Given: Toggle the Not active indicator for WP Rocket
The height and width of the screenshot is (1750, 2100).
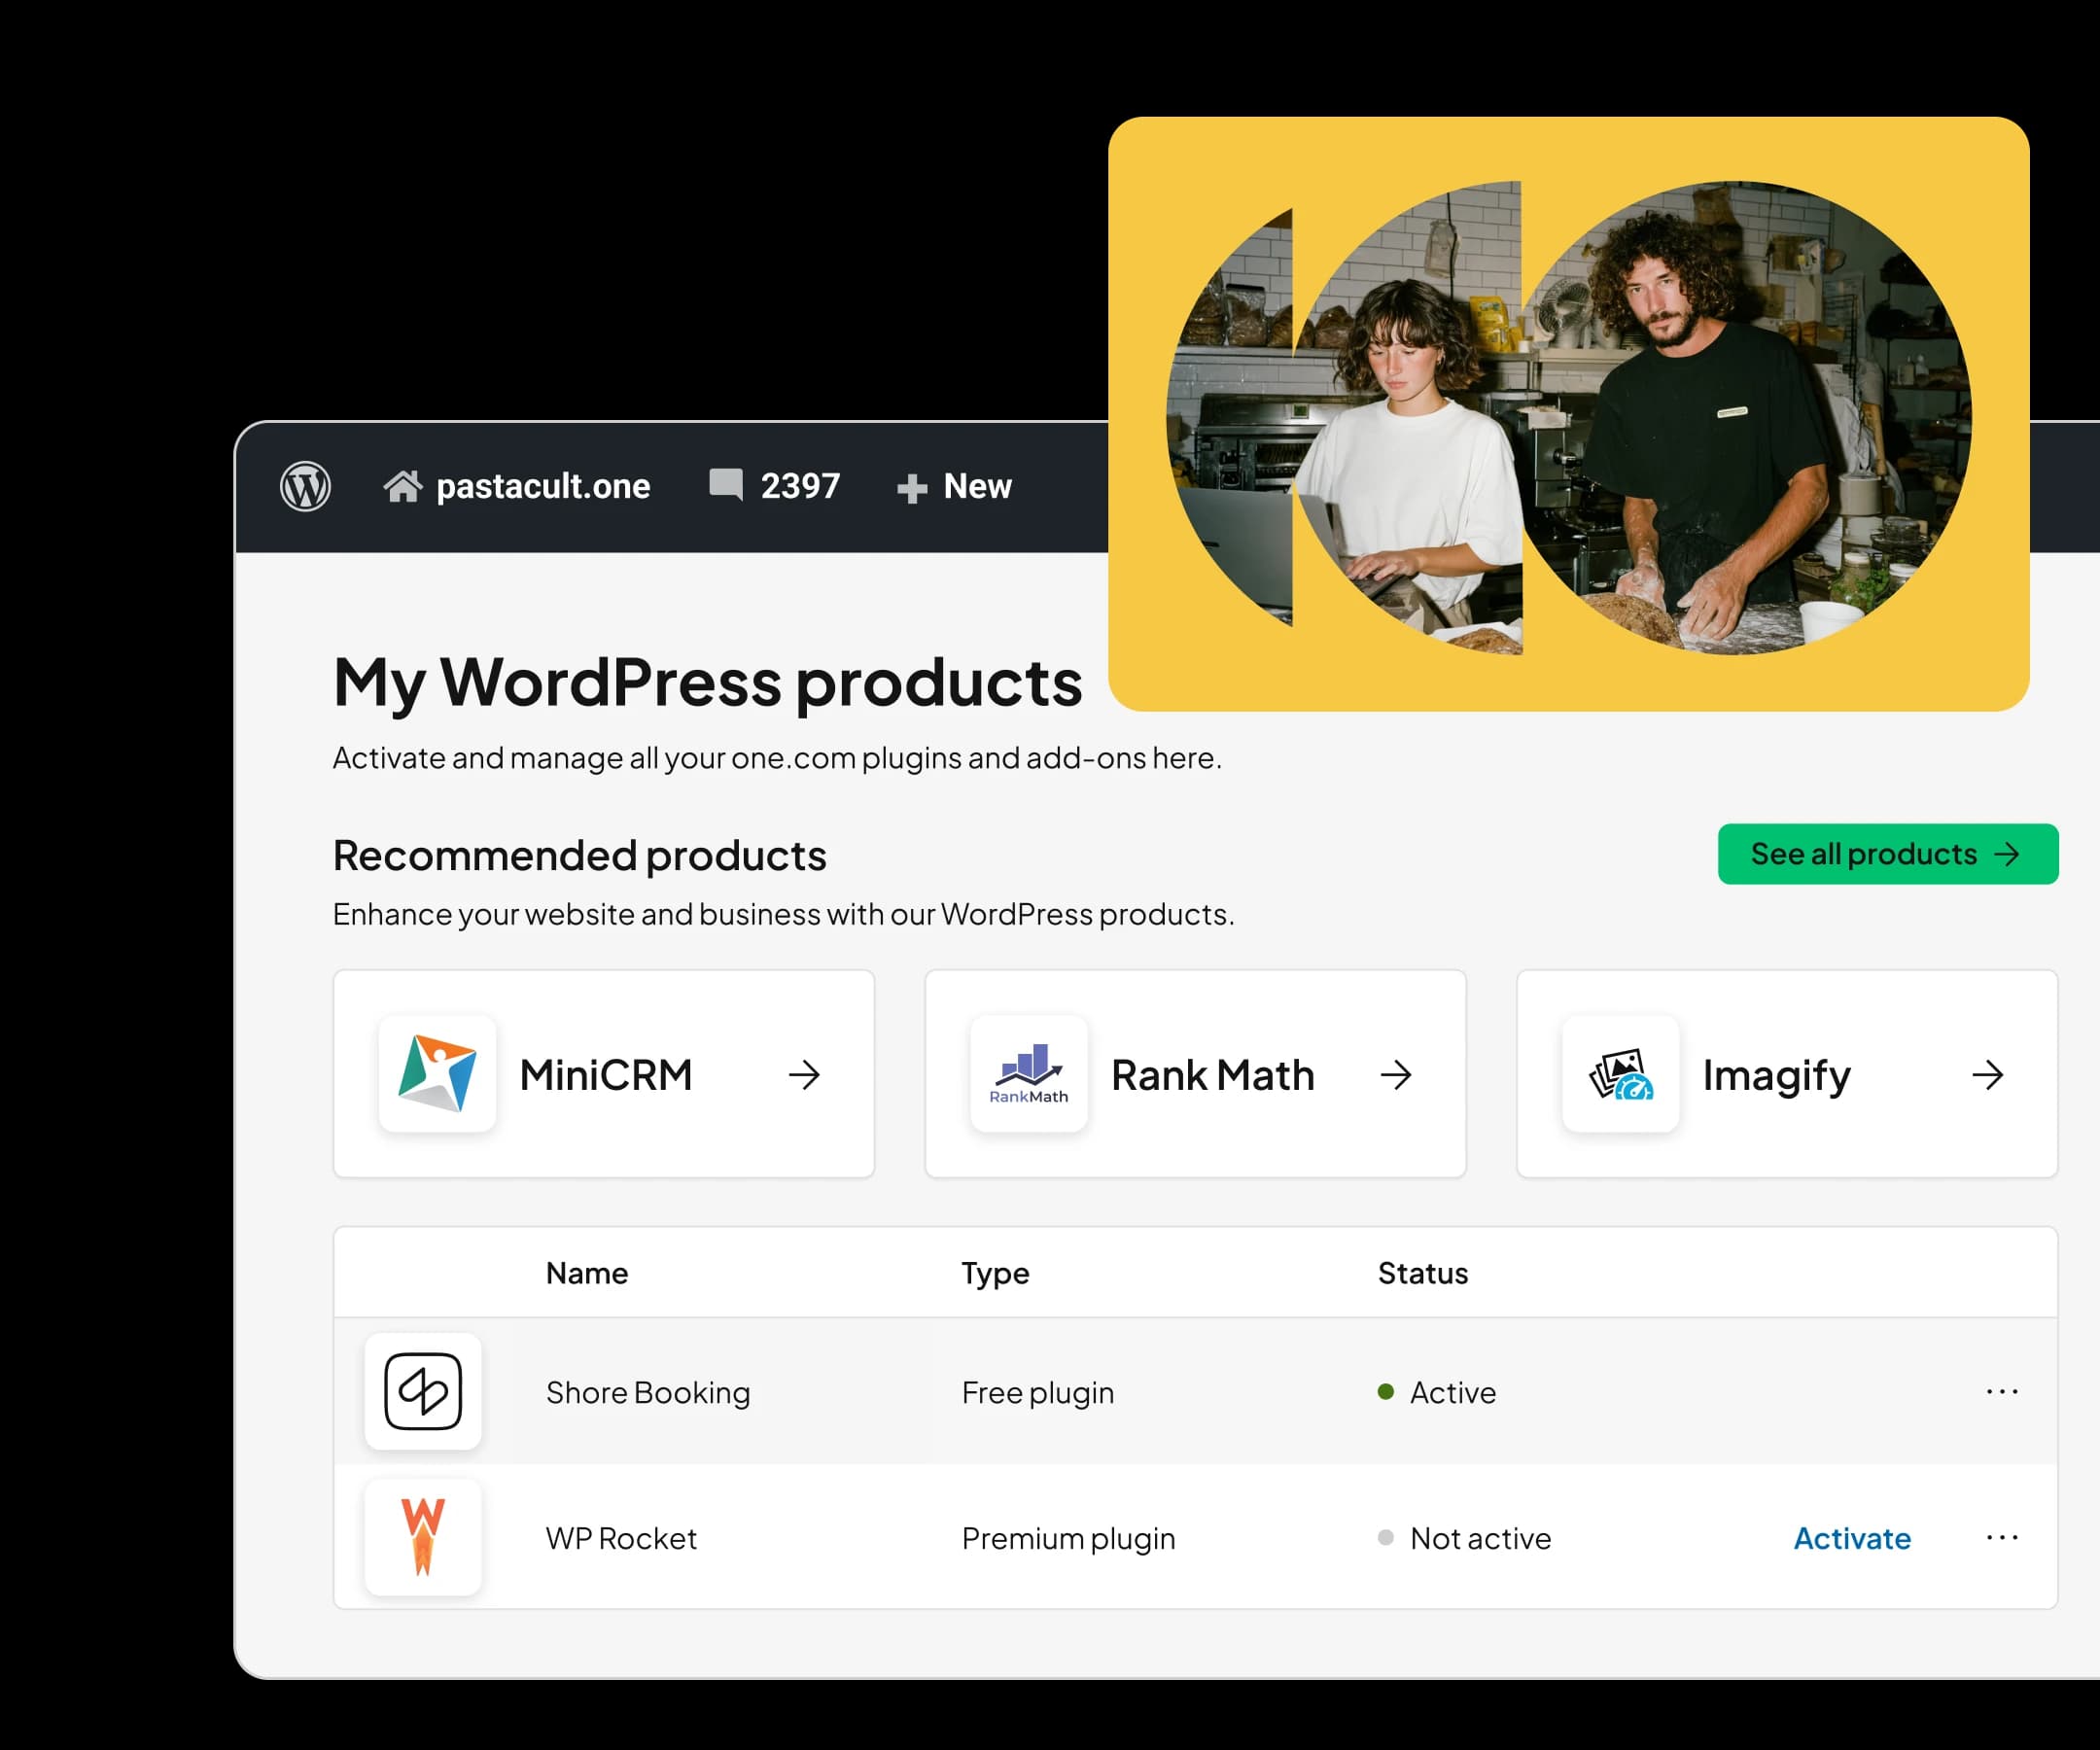Looking at the screenshot, I should click(1385, 1538).
